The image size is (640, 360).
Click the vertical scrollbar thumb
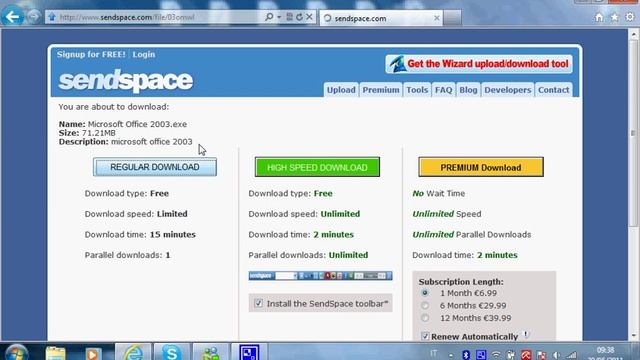point(633,133)
